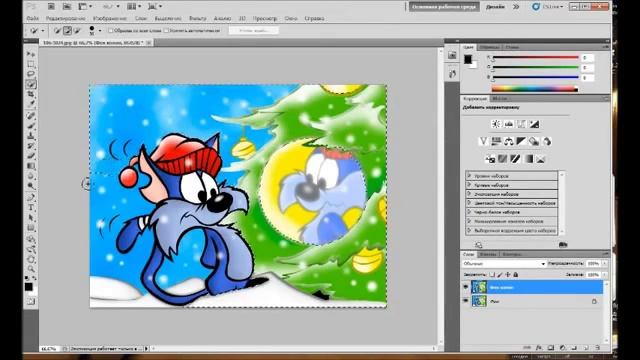
Task: Add a Curves adjustment
Action: click(x=521, y=124)
